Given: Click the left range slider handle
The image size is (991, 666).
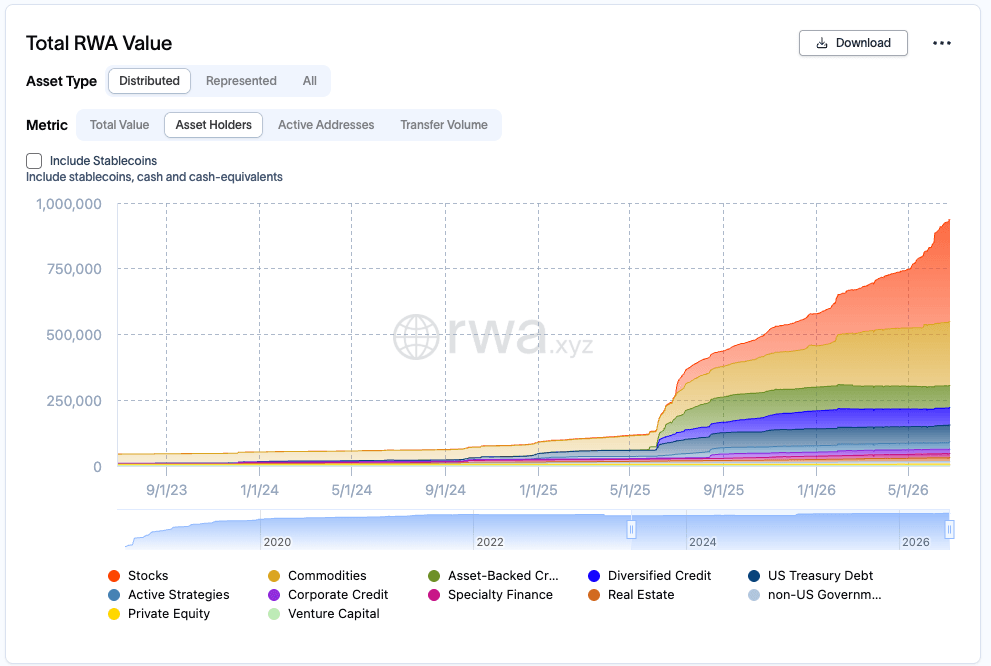Looking at the screenshot, I should (x=631, y=529).
